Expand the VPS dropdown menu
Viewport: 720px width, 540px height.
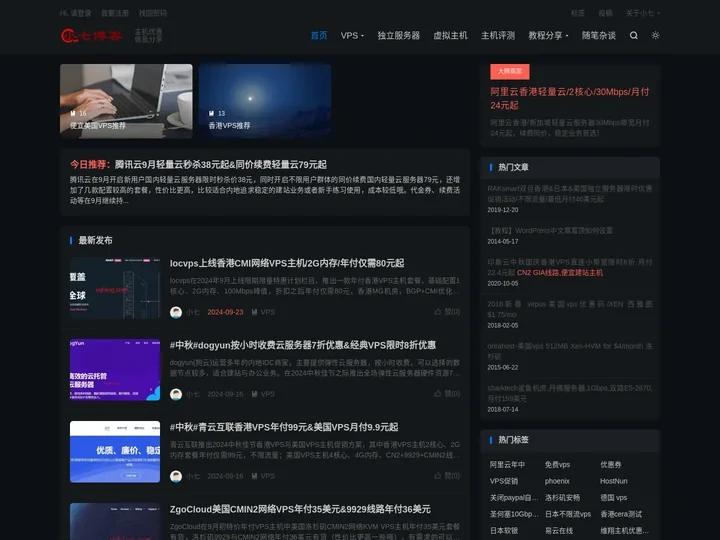pos(352,35)
